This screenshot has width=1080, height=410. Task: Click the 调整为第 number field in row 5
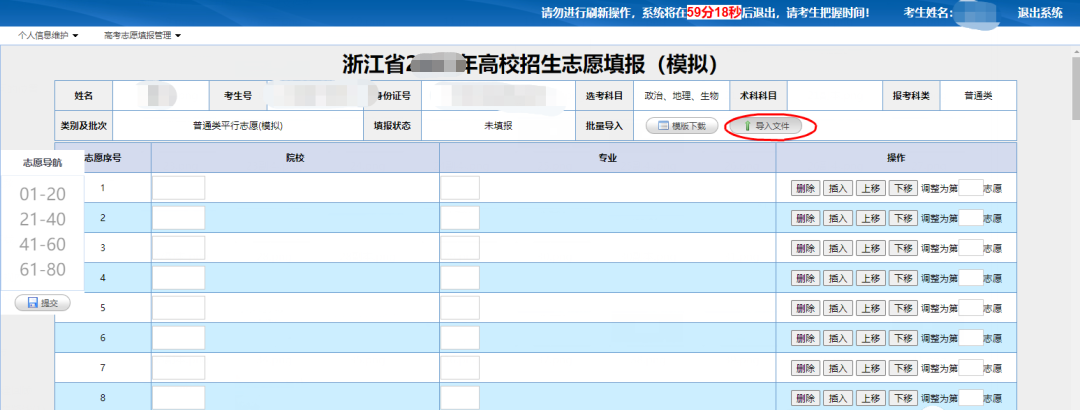coord(970,308)
